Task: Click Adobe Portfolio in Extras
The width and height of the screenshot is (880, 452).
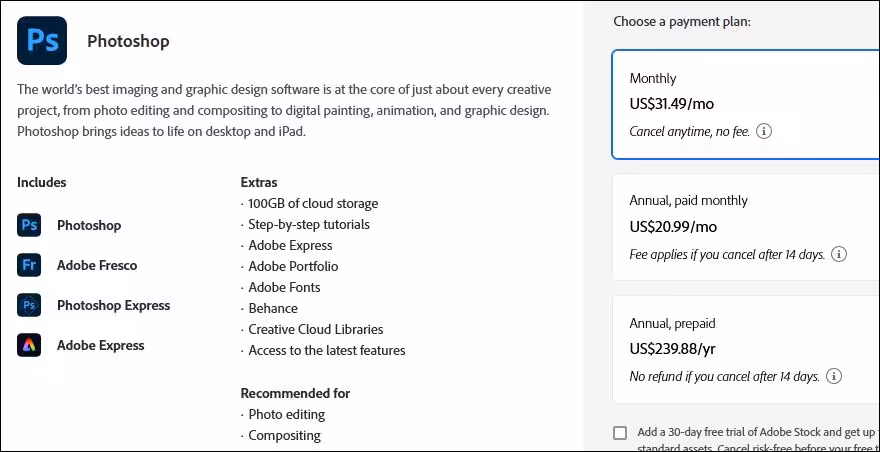Action: (x=293, y=266)
